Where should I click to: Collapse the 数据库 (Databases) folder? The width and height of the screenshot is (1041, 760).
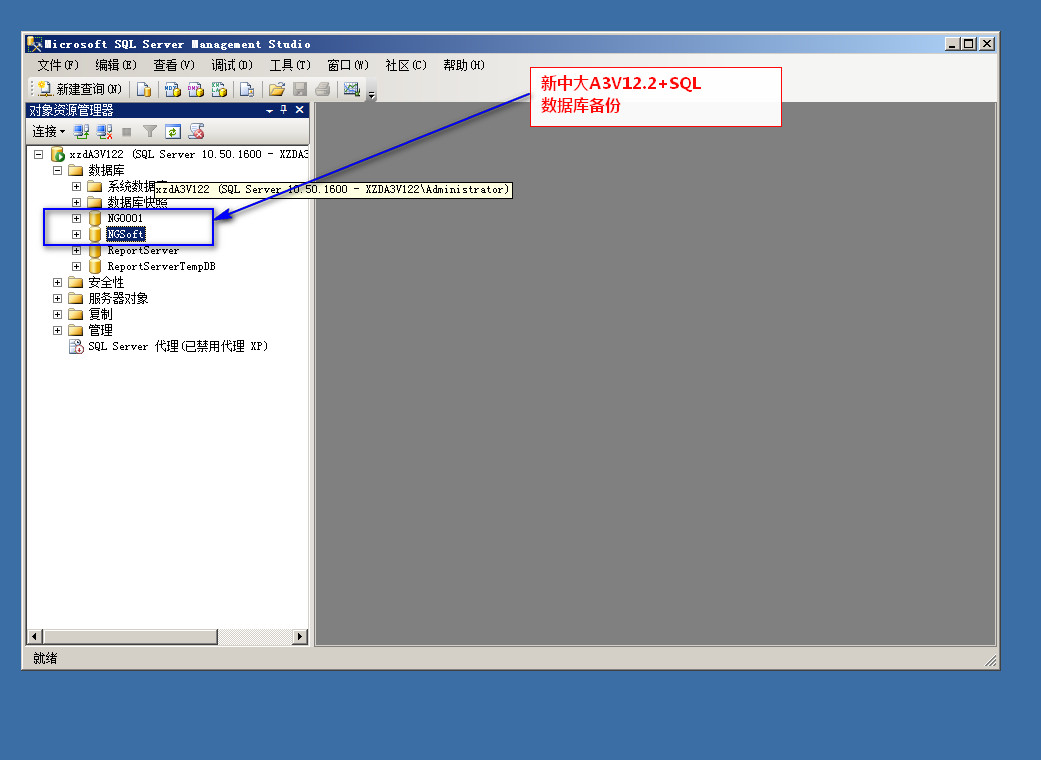point(58,171)
